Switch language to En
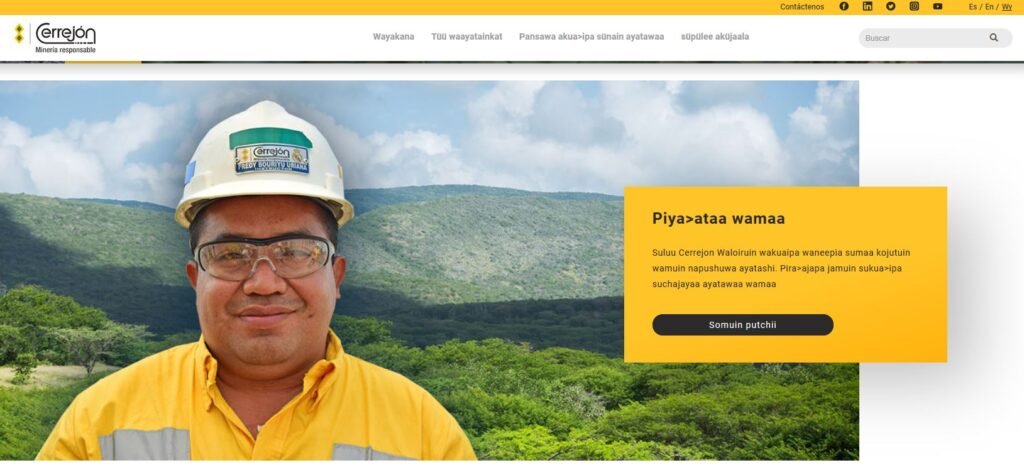 pos(989,7)
